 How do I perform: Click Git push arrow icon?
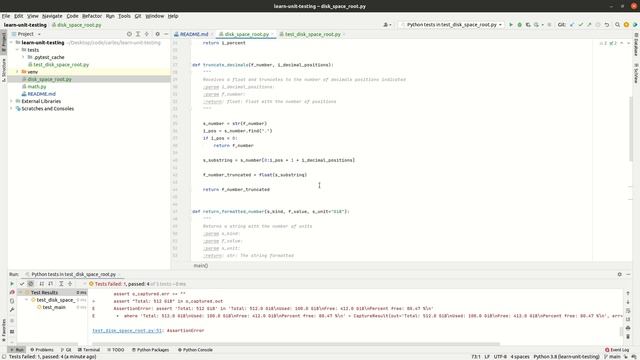589,25
